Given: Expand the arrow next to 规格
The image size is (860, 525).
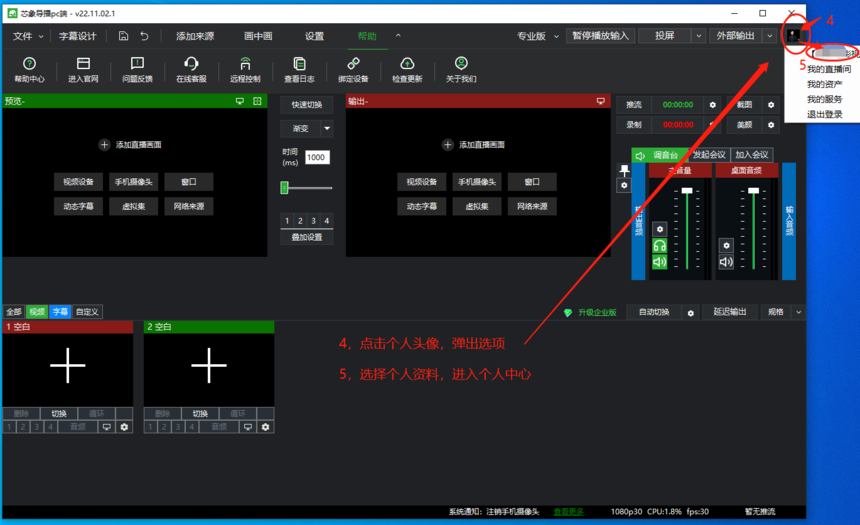Looking at the screenshot, I should tap(799, 312).
